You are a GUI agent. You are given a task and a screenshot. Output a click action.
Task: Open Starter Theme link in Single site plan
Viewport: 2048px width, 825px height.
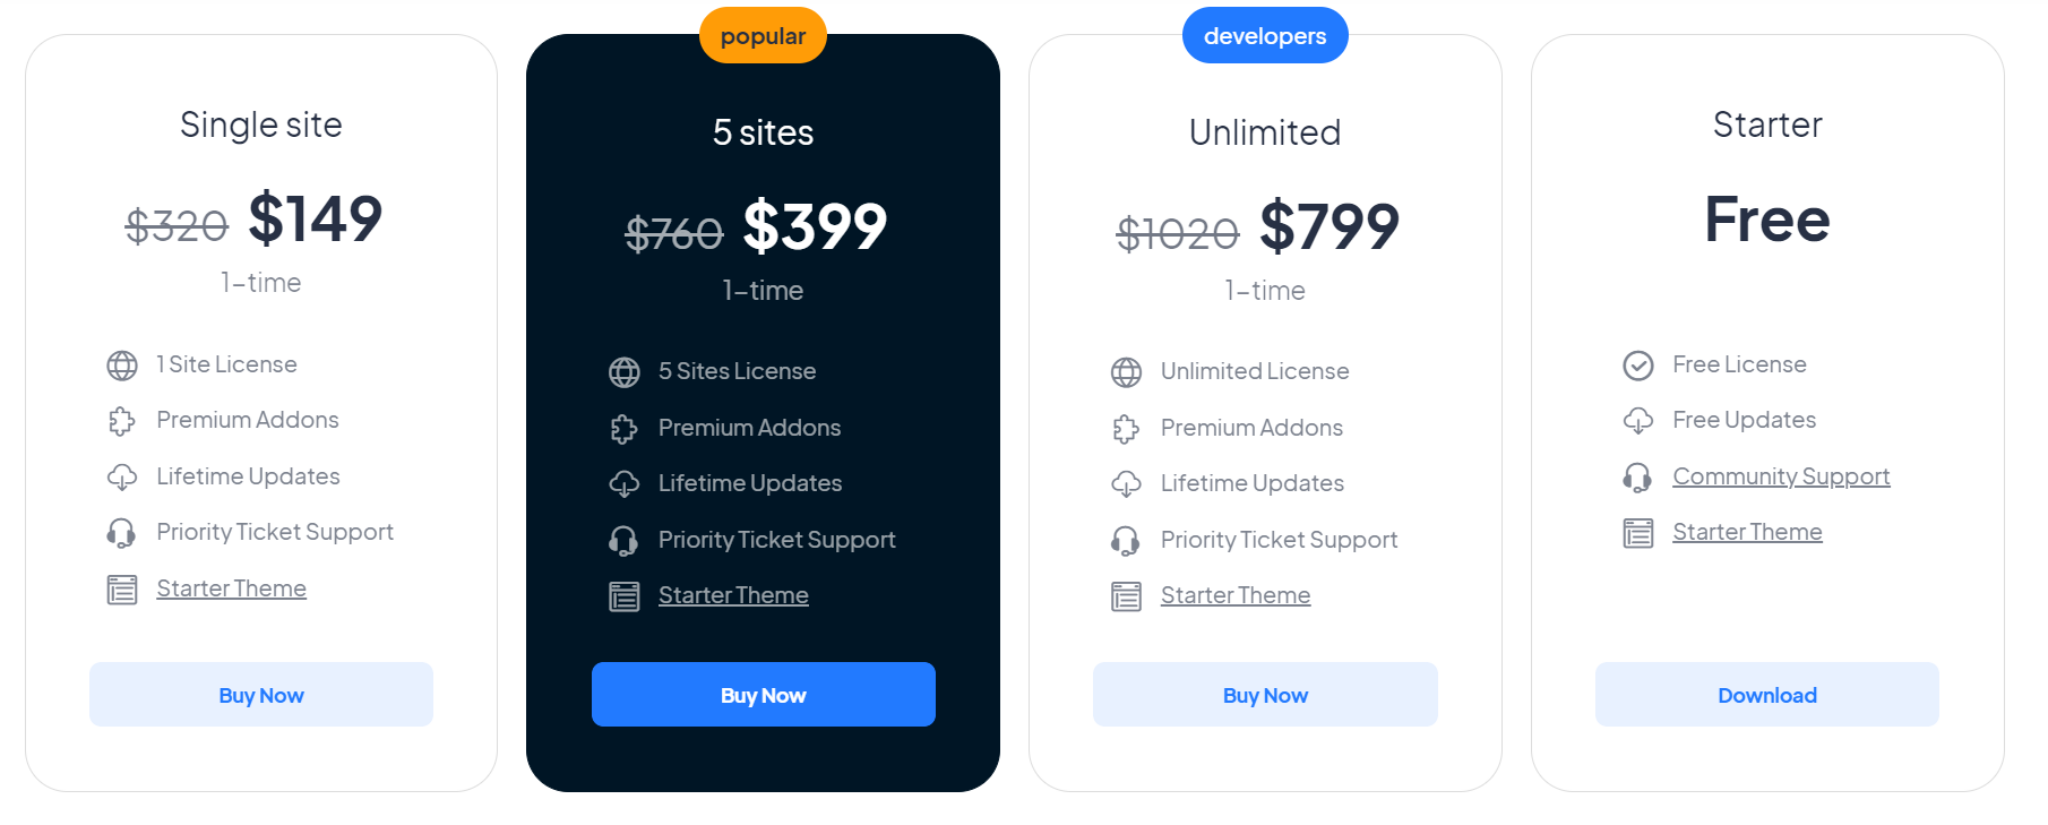click(231, 588)
